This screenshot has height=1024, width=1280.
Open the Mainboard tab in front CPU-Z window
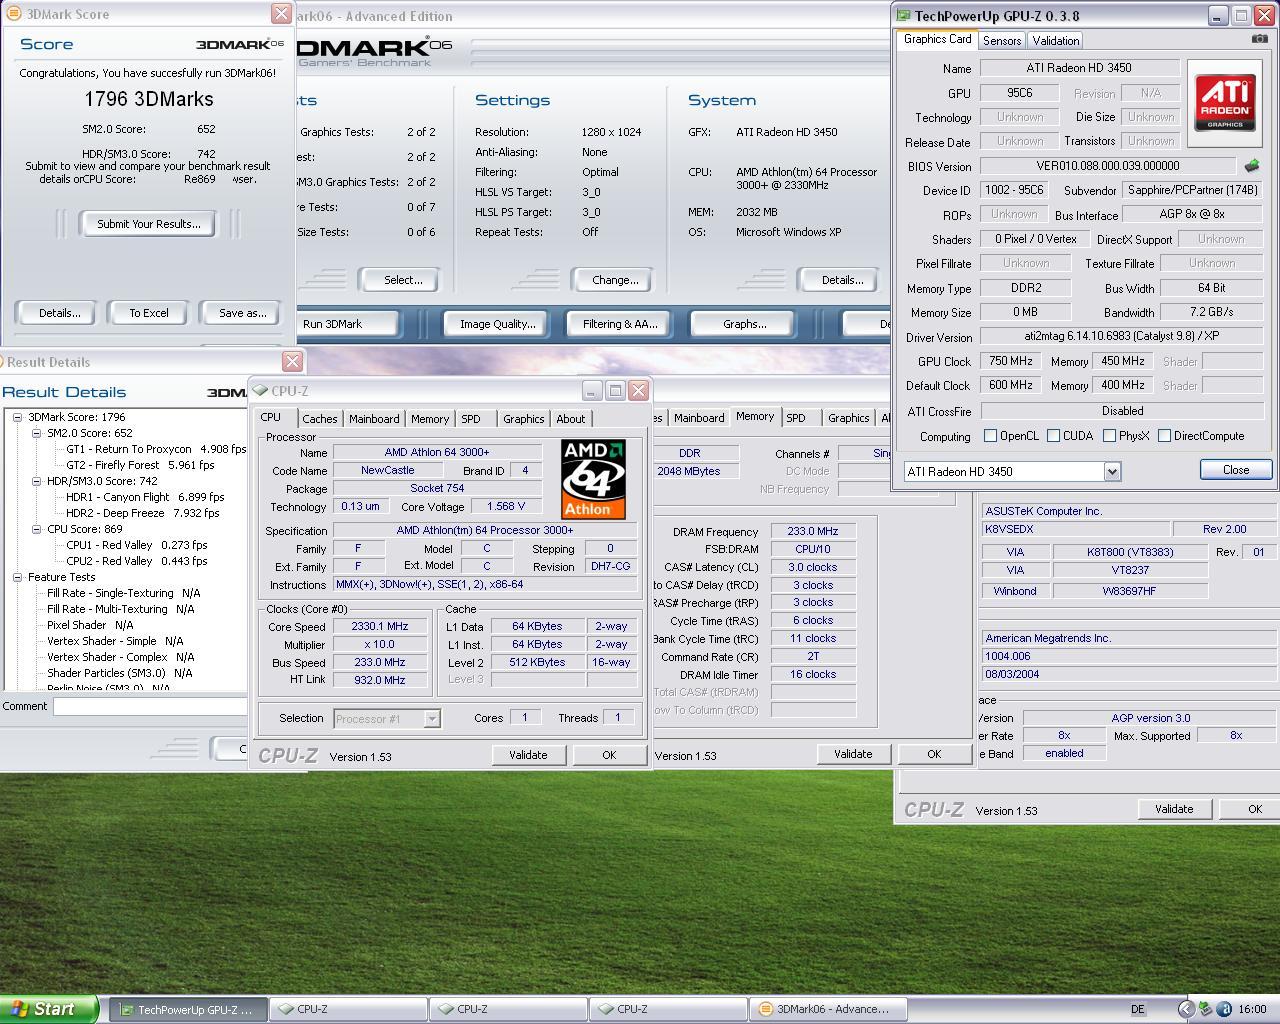click(374, 419)
